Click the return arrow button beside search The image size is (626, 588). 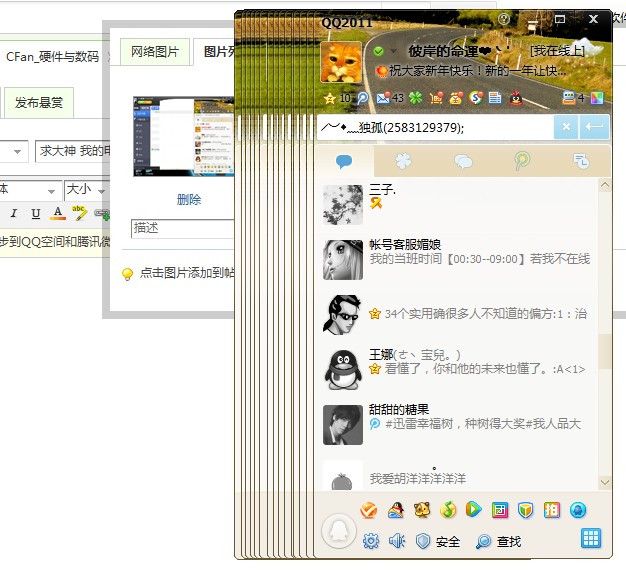pos(594,127)
